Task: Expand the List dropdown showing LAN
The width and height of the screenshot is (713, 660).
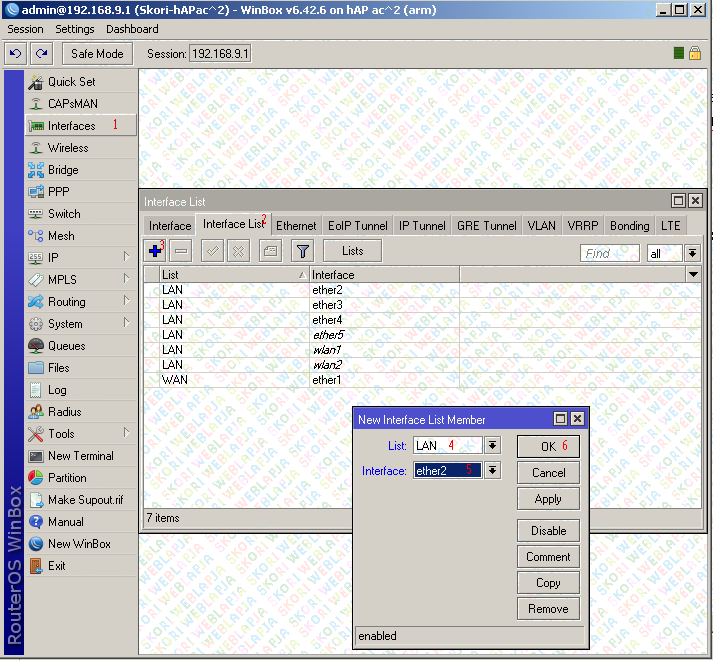Action: tap(492, 446)
